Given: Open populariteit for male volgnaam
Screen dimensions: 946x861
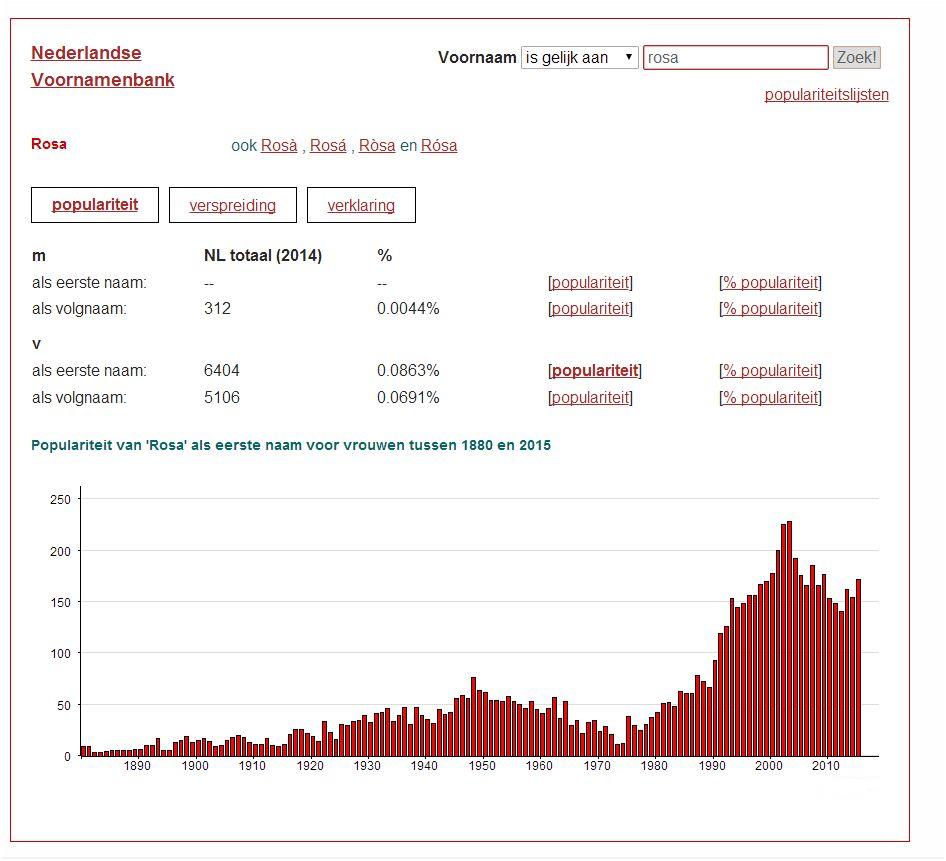Looking at the screenshot, I should (590, 309).
